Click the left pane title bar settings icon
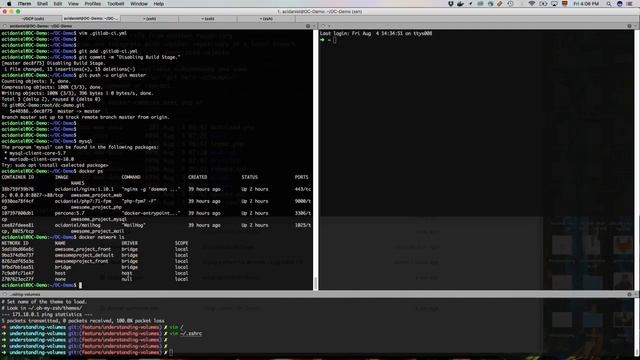This screenshot has width=640, height=360. [308, 26]
